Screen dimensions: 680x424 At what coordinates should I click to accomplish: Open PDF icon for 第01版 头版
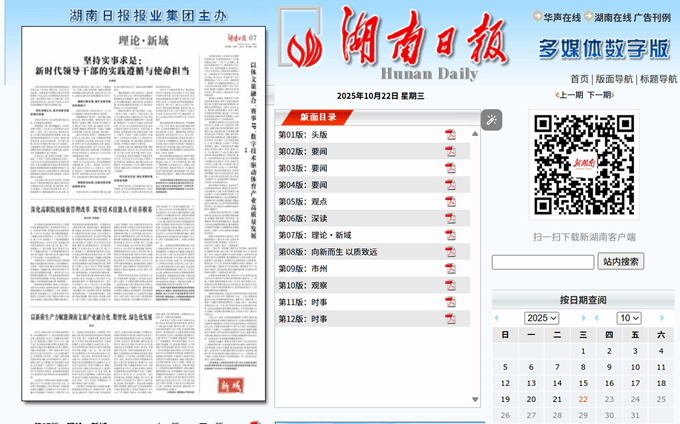(x=450, y=135)
